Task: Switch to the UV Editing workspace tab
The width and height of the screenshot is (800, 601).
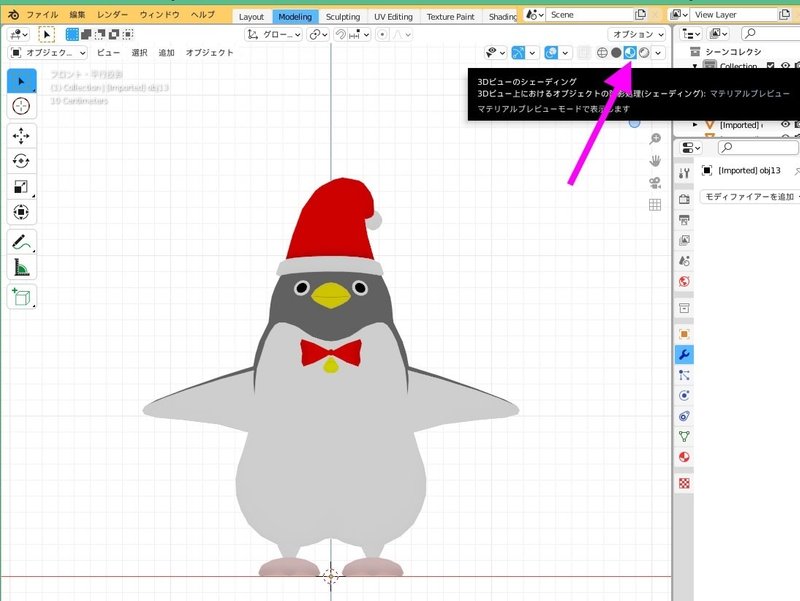Action: click(x=393, y=17)
